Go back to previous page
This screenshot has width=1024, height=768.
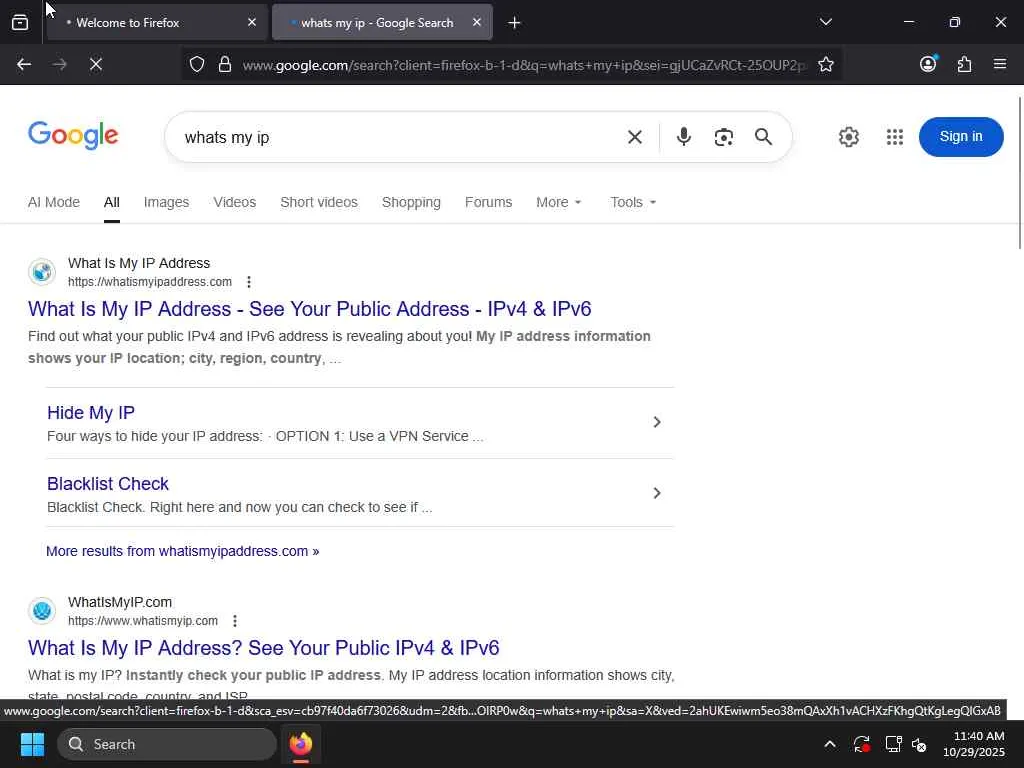[24, 65]
